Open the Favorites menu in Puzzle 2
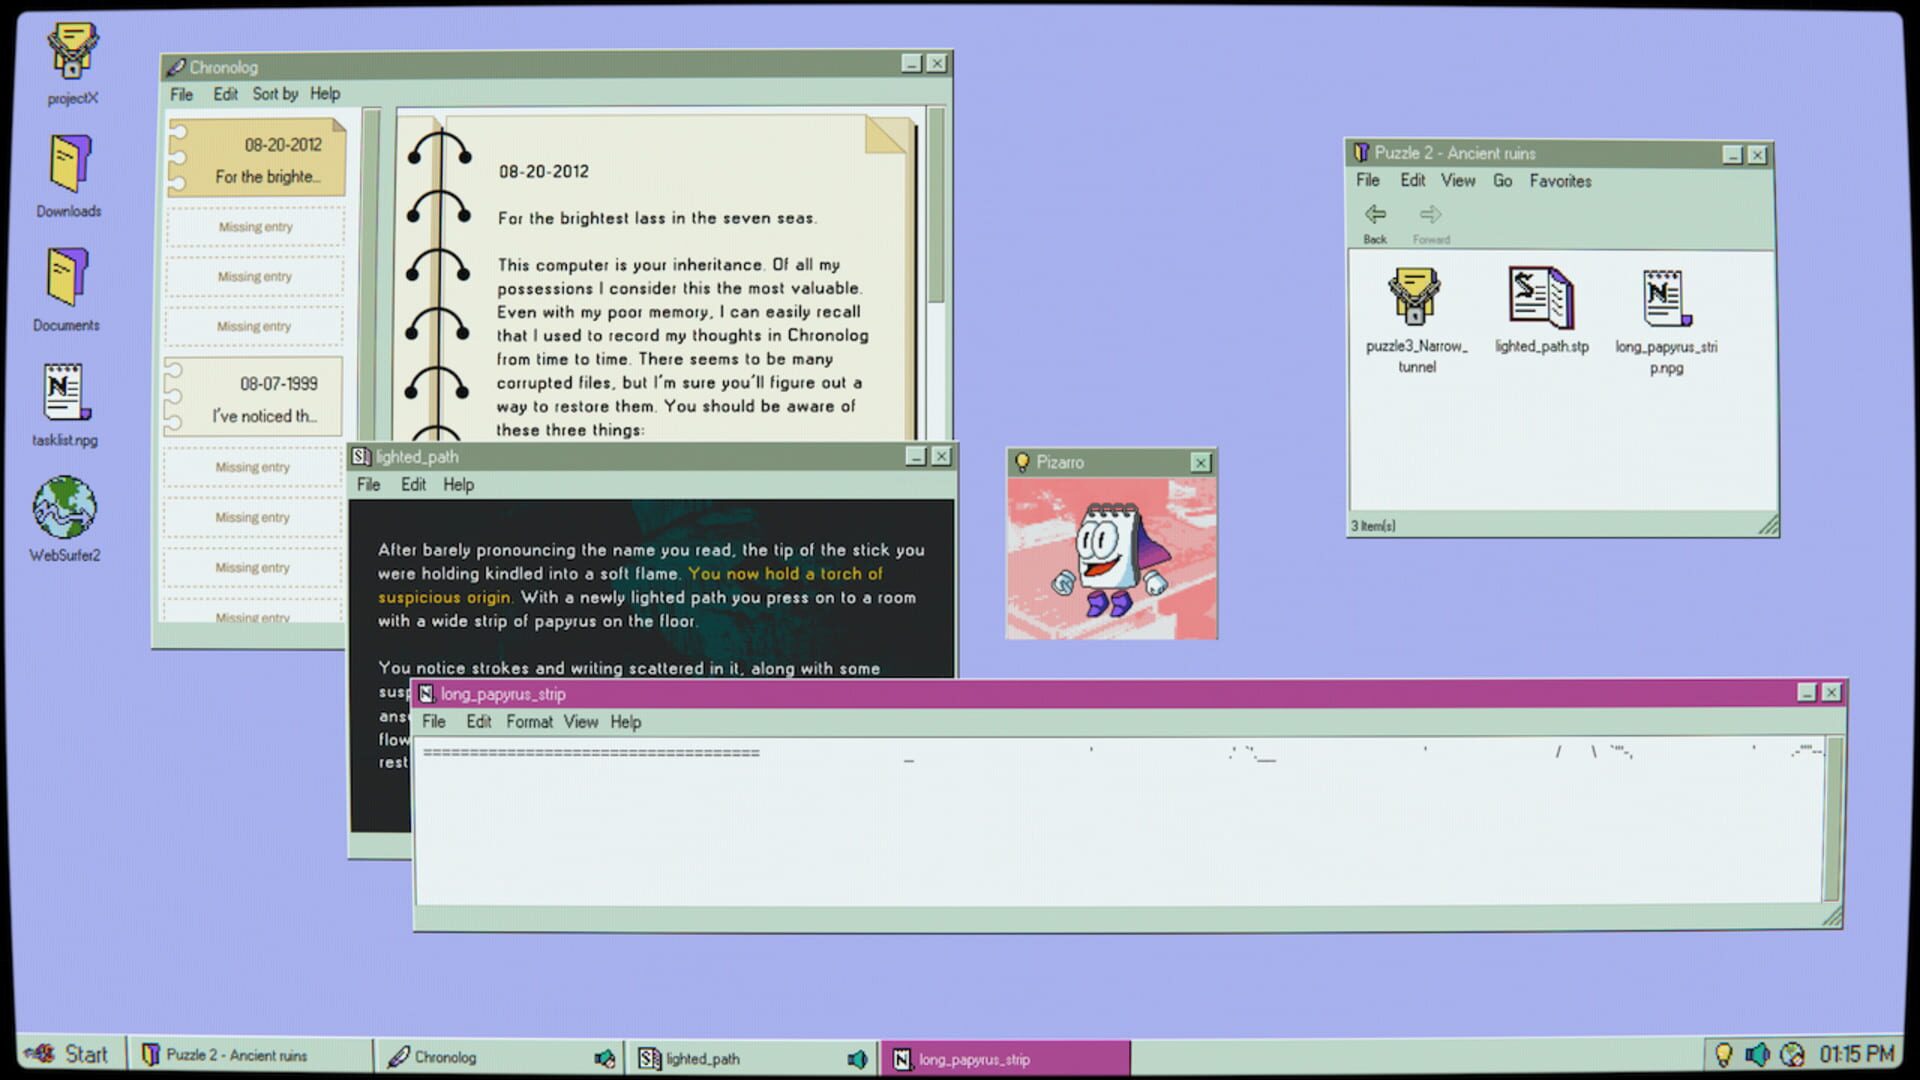 [1562, 181]
